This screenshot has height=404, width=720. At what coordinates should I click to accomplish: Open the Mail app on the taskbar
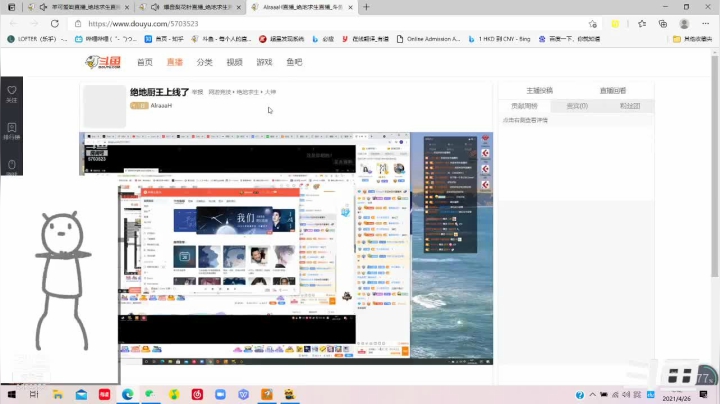point(81,394)
